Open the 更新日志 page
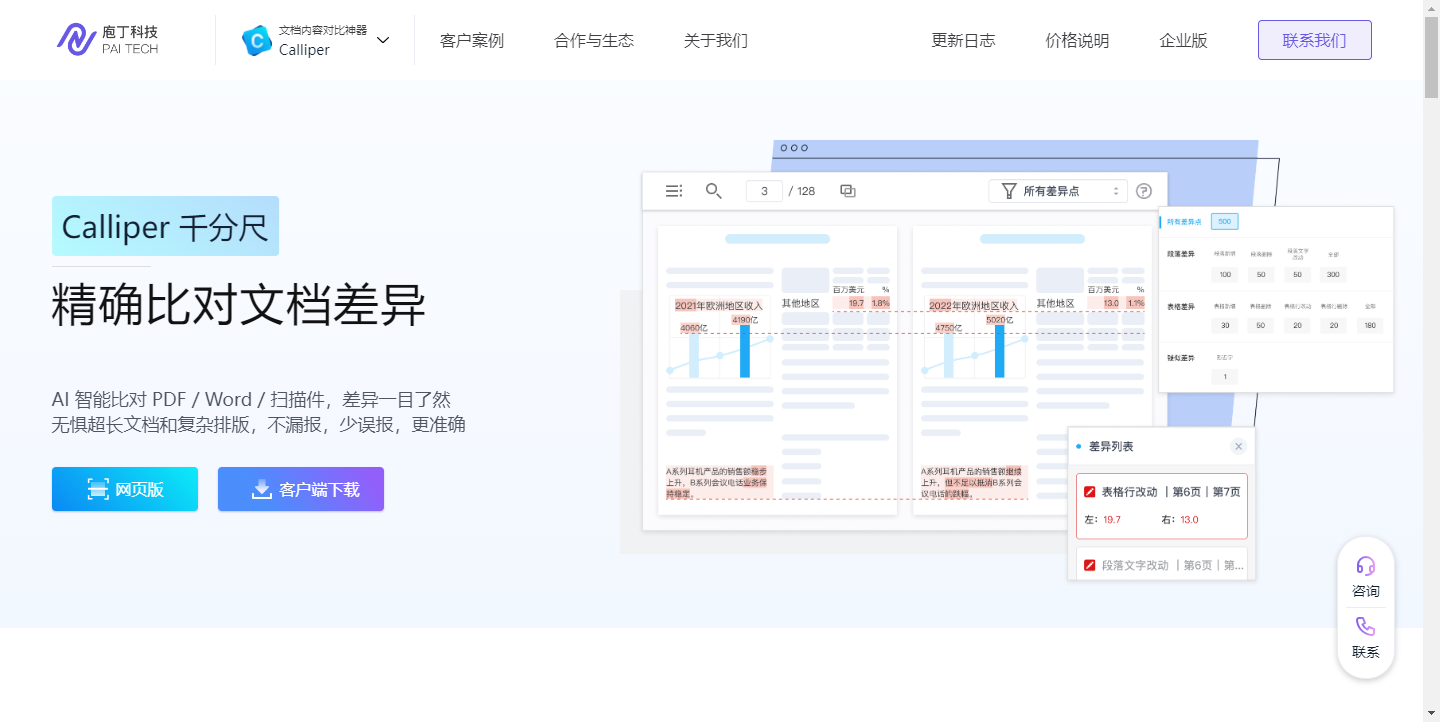The image size is (1440, 722). (964, 40)
